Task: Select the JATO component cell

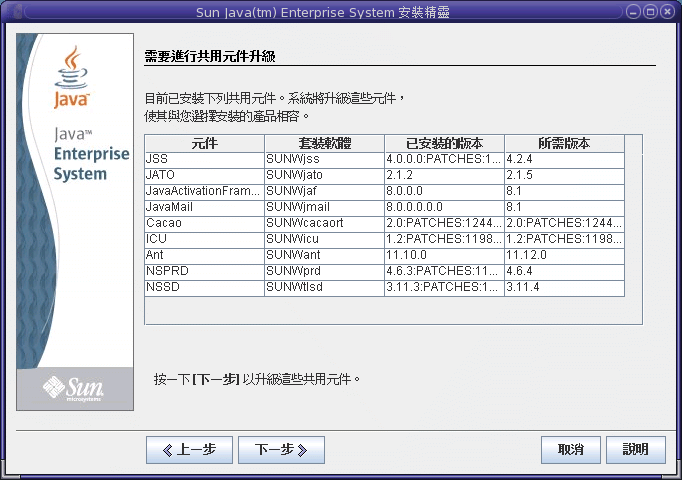Action: (x=204, y=176)
